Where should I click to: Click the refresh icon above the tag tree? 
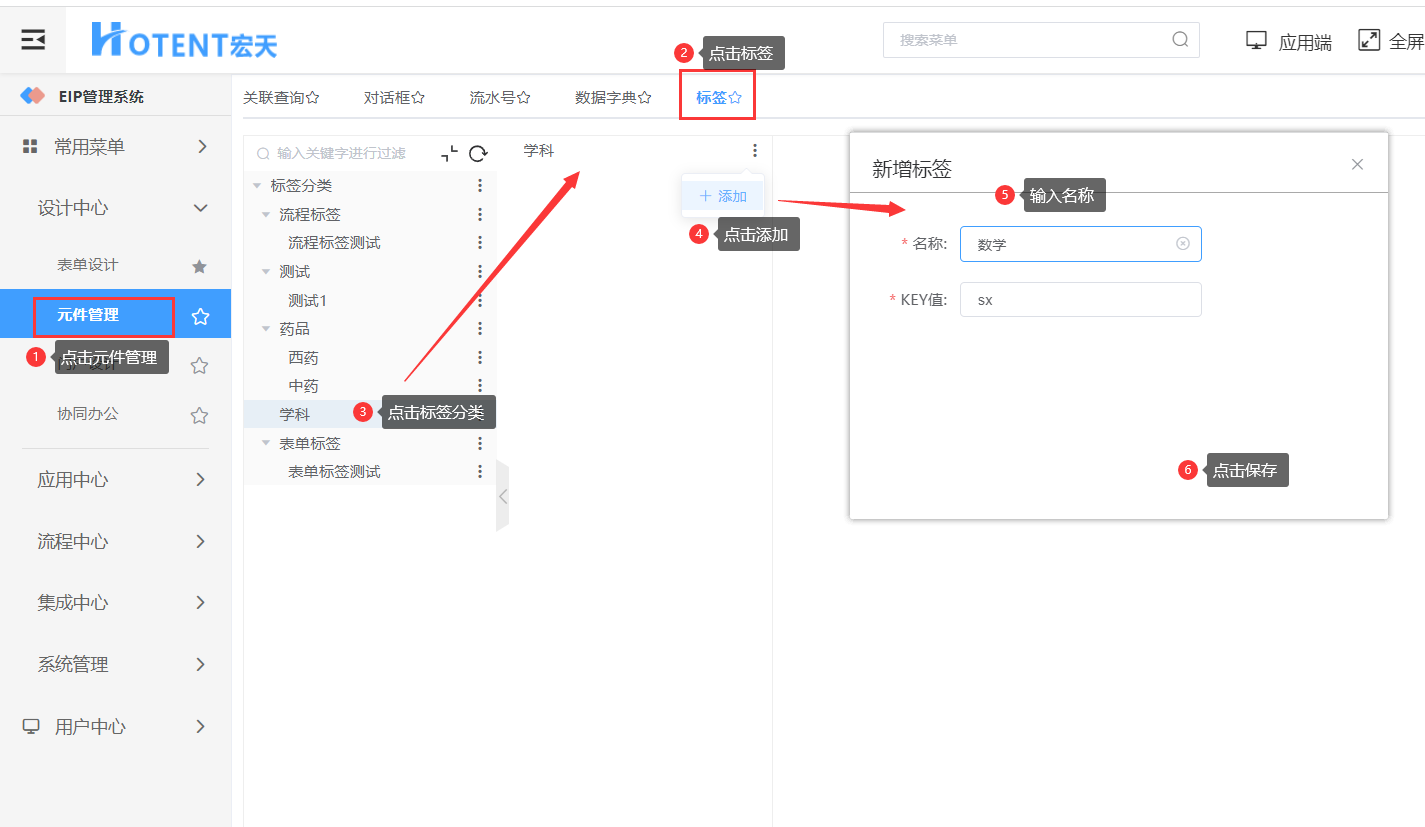pyautogui.click(x=478, y=153)
